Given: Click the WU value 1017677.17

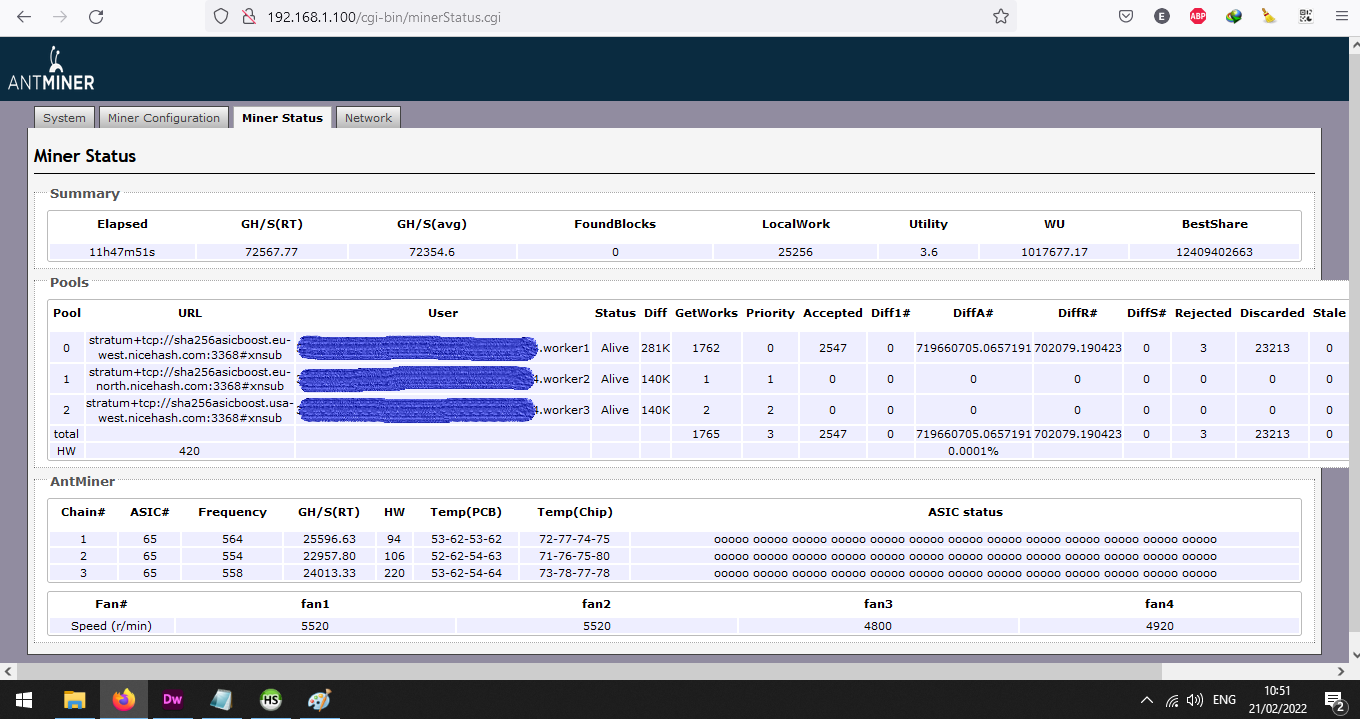Looking at the screenshot, I should [1053, 252].
